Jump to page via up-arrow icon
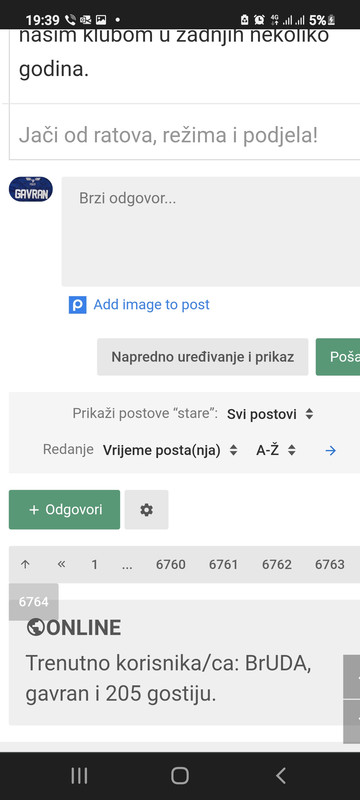The image size is (360, 800). point(25,564)
